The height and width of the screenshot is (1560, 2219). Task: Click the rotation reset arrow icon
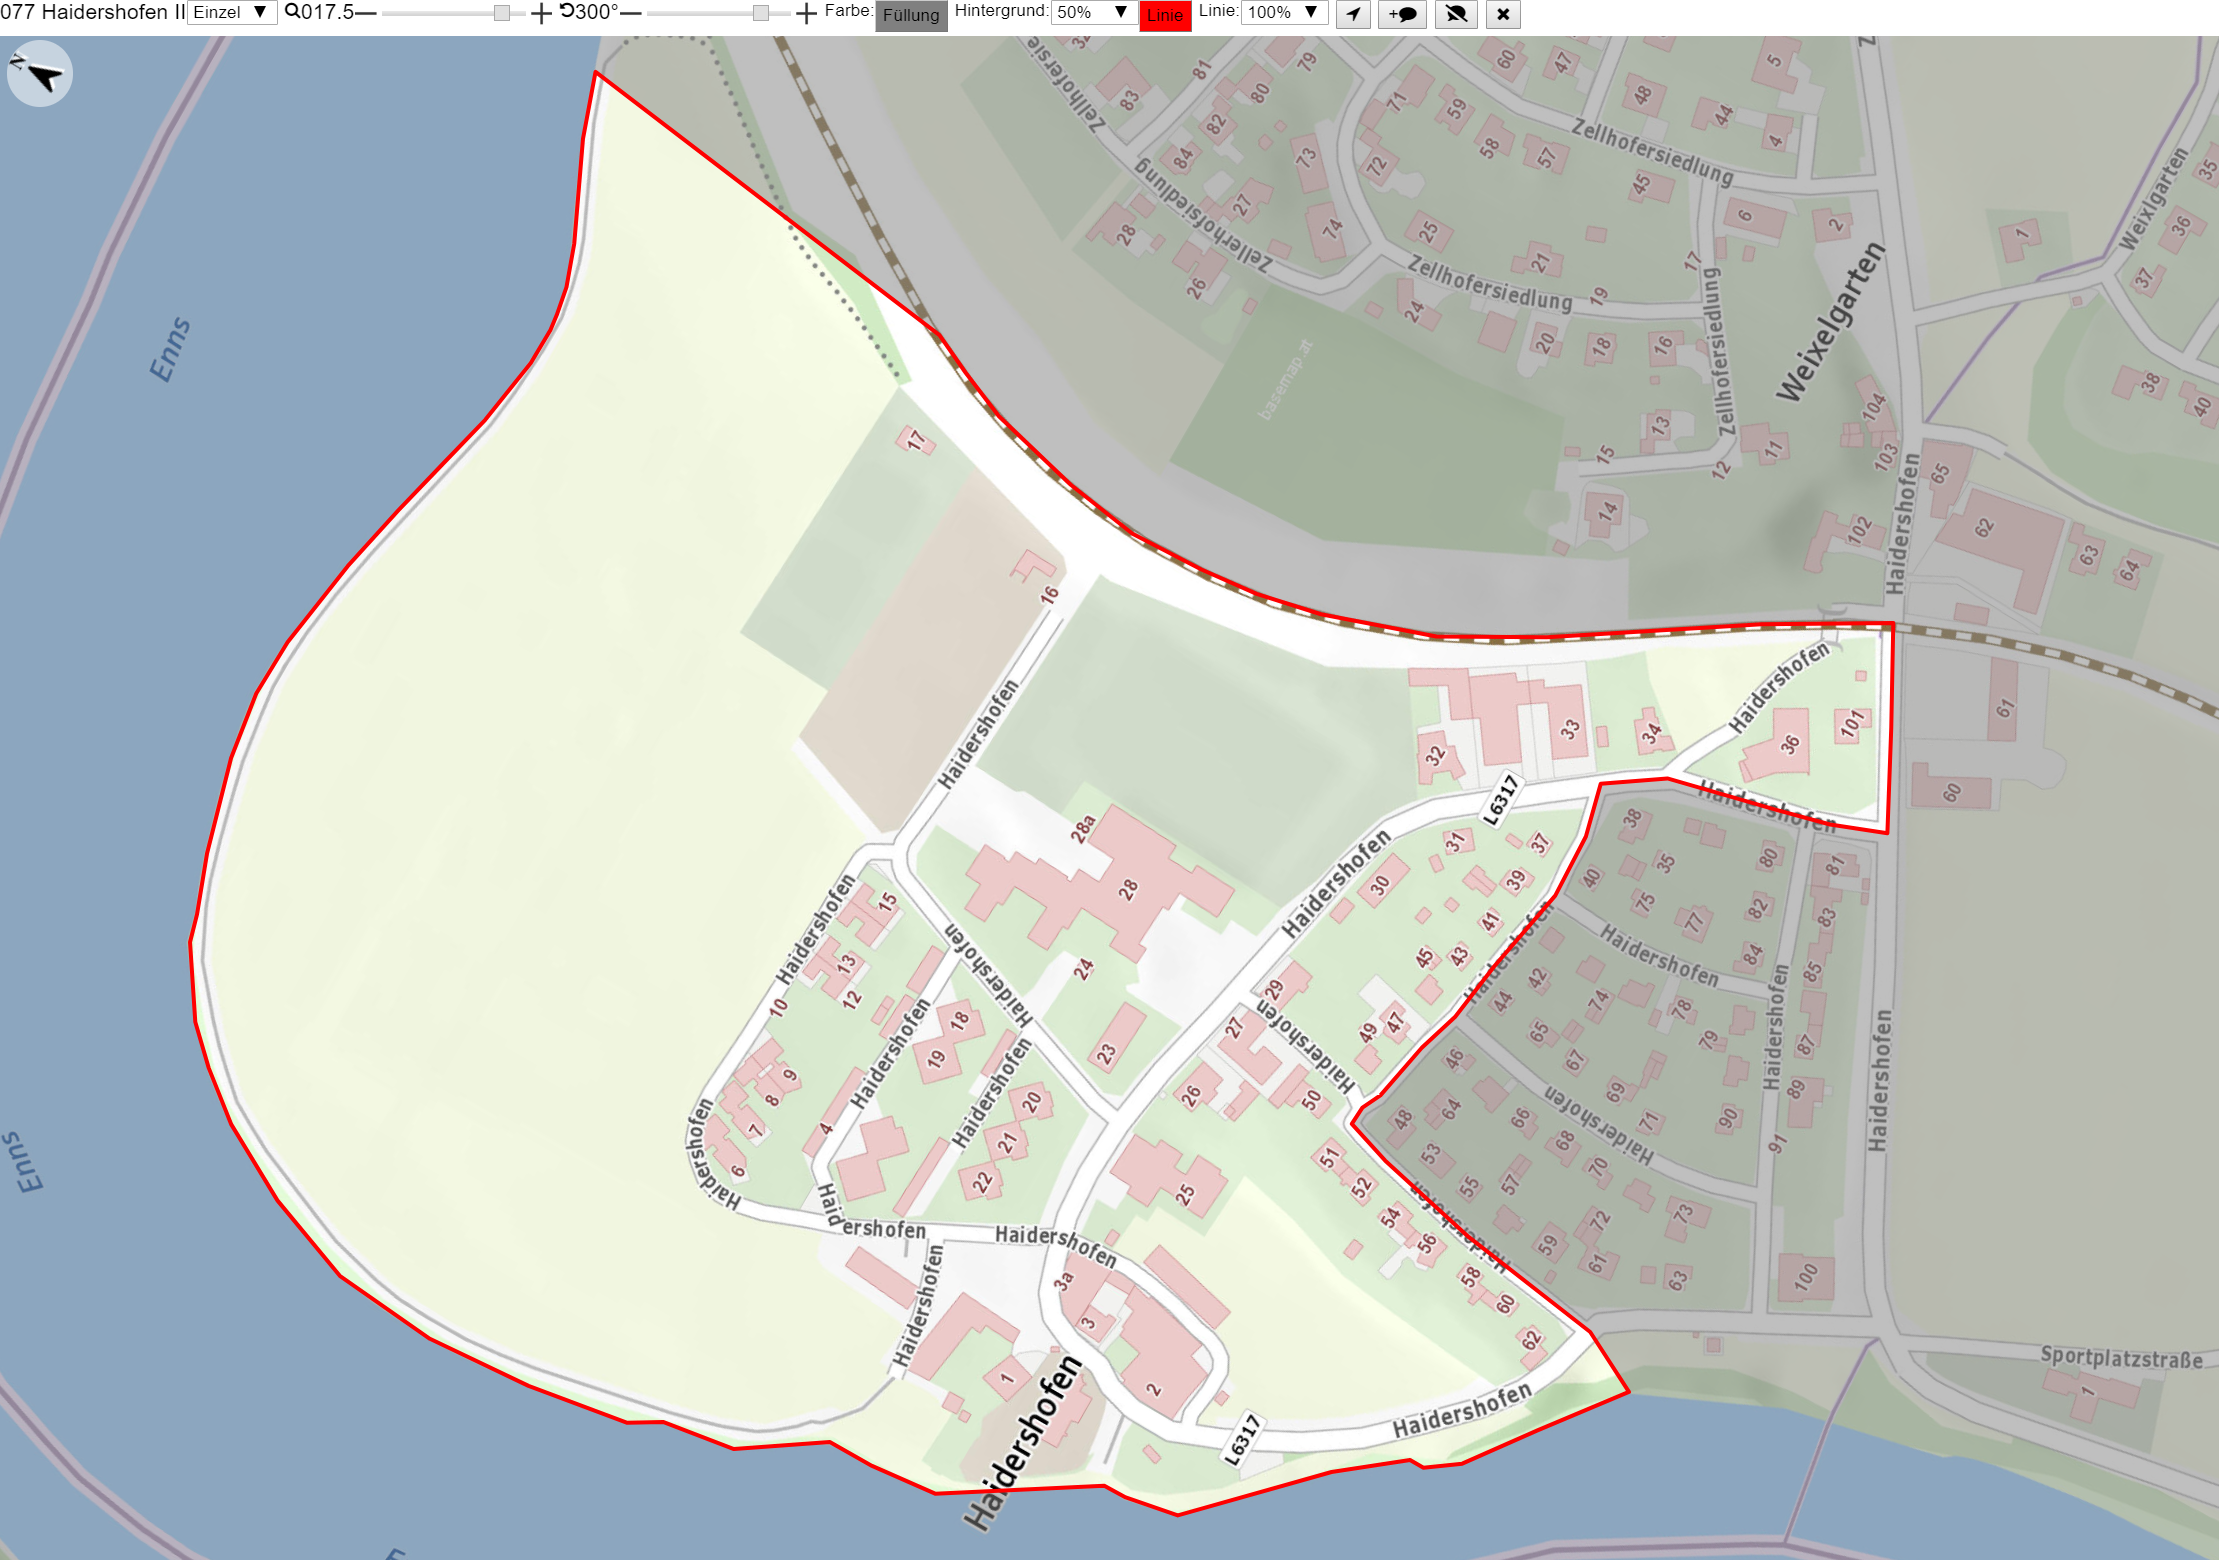point(567,12)
